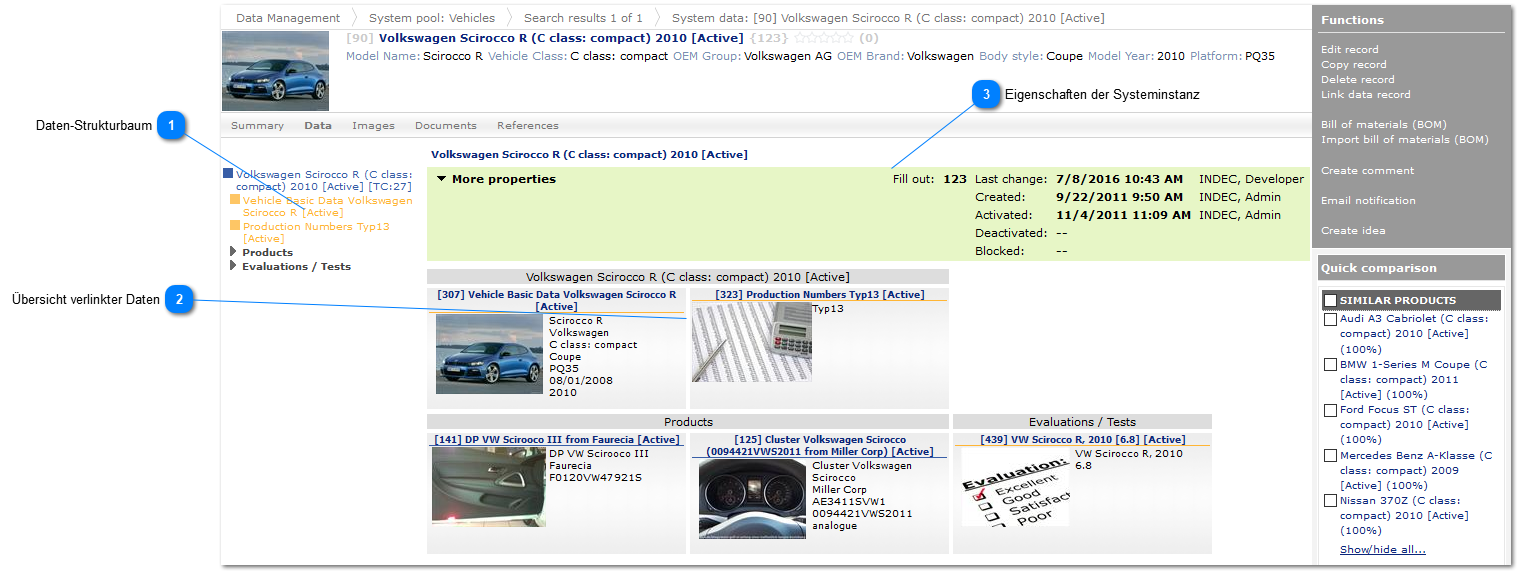Click Import bill of materials (BOM)
This screenshot has height=574, width=1520.
(1404, 139)
